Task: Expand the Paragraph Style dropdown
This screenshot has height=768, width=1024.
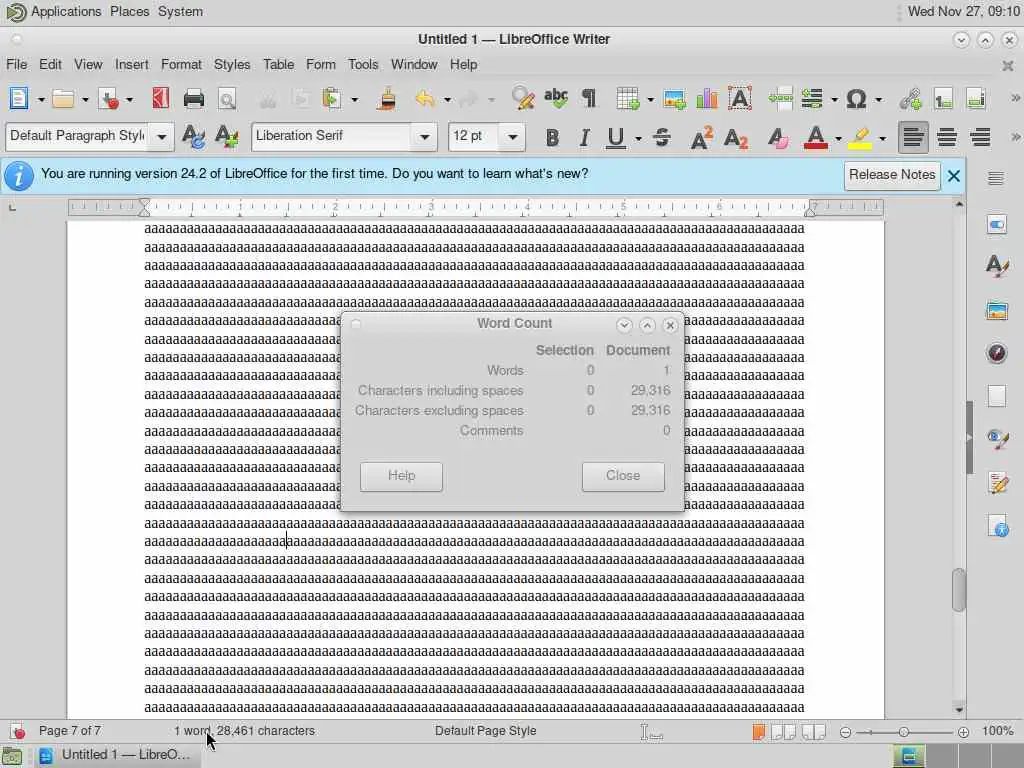Action: pyautogui.click(x=161, y=137)
